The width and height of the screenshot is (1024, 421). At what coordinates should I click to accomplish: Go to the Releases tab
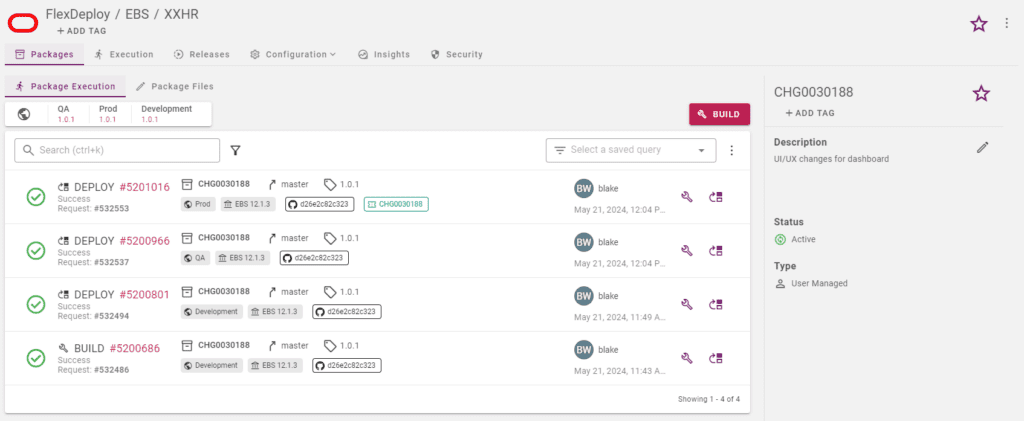click(x=202, y=54)
